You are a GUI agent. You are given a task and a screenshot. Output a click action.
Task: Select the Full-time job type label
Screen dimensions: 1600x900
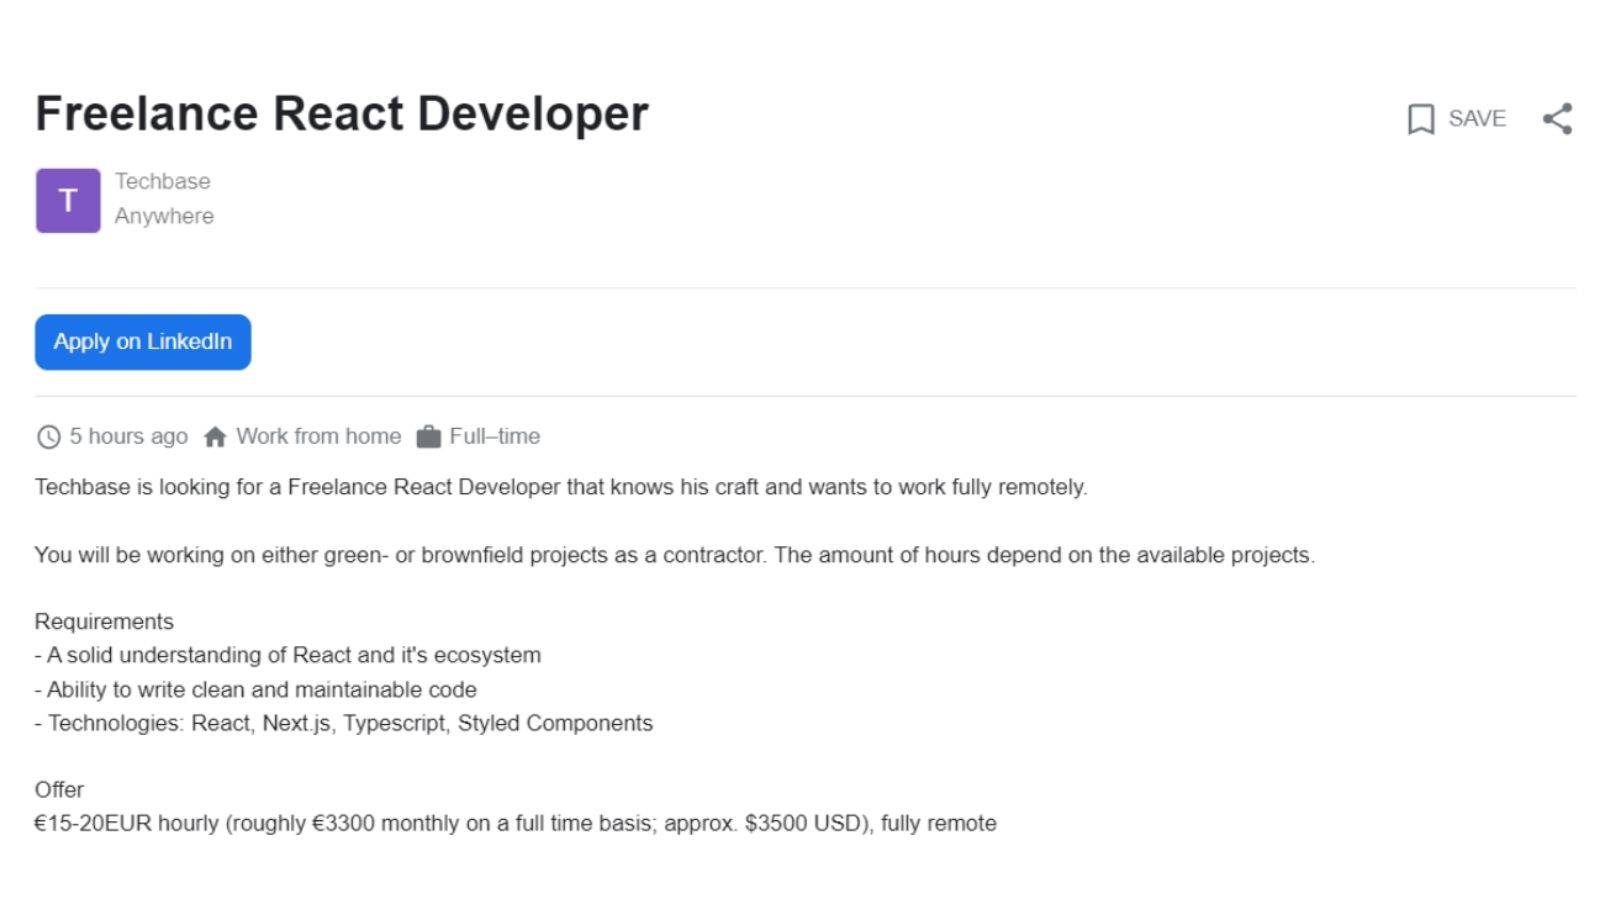pos(494,437)
